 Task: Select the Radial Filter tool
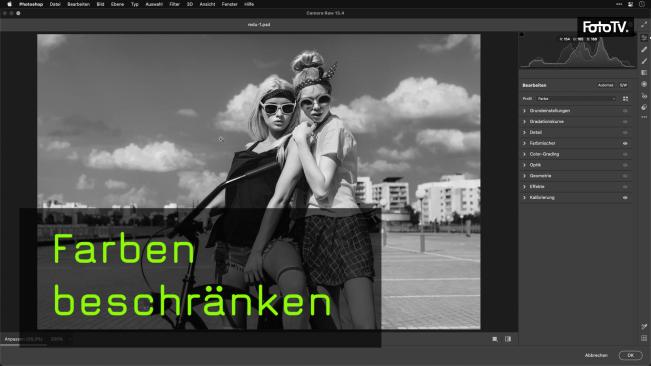(644, 84)
